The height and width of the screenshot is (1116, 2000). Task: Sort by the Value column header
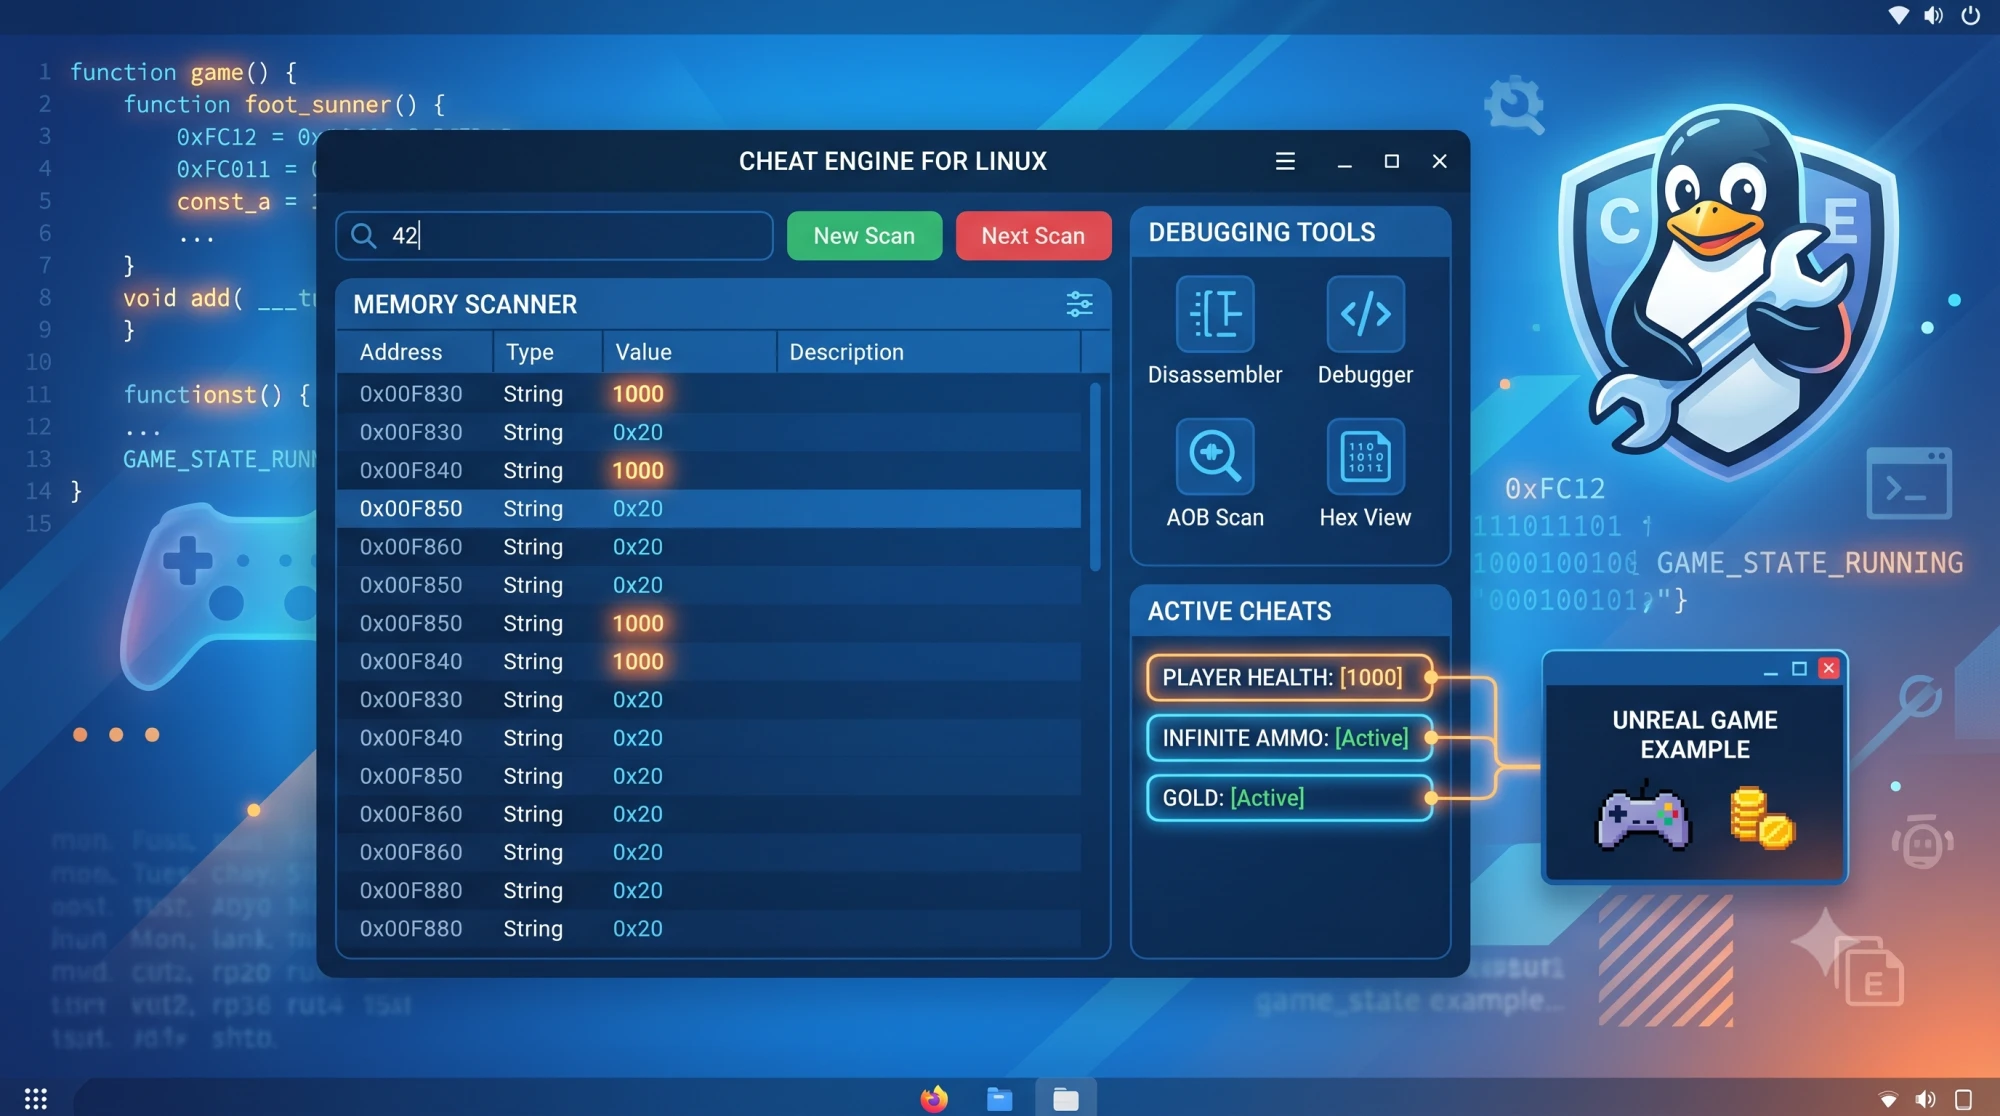pyautogui.click(x=689, y=352)
